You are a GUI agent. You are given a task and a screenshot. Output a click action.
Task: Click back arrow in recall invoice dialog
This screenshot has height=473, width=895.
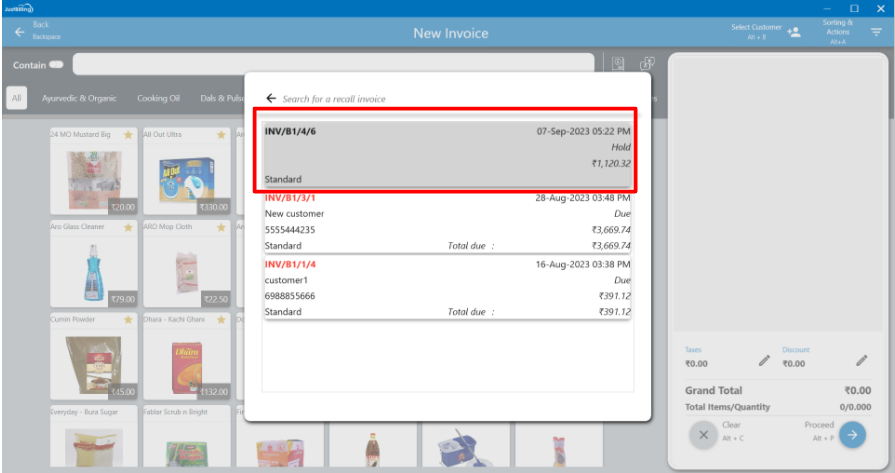click(271, 99)
